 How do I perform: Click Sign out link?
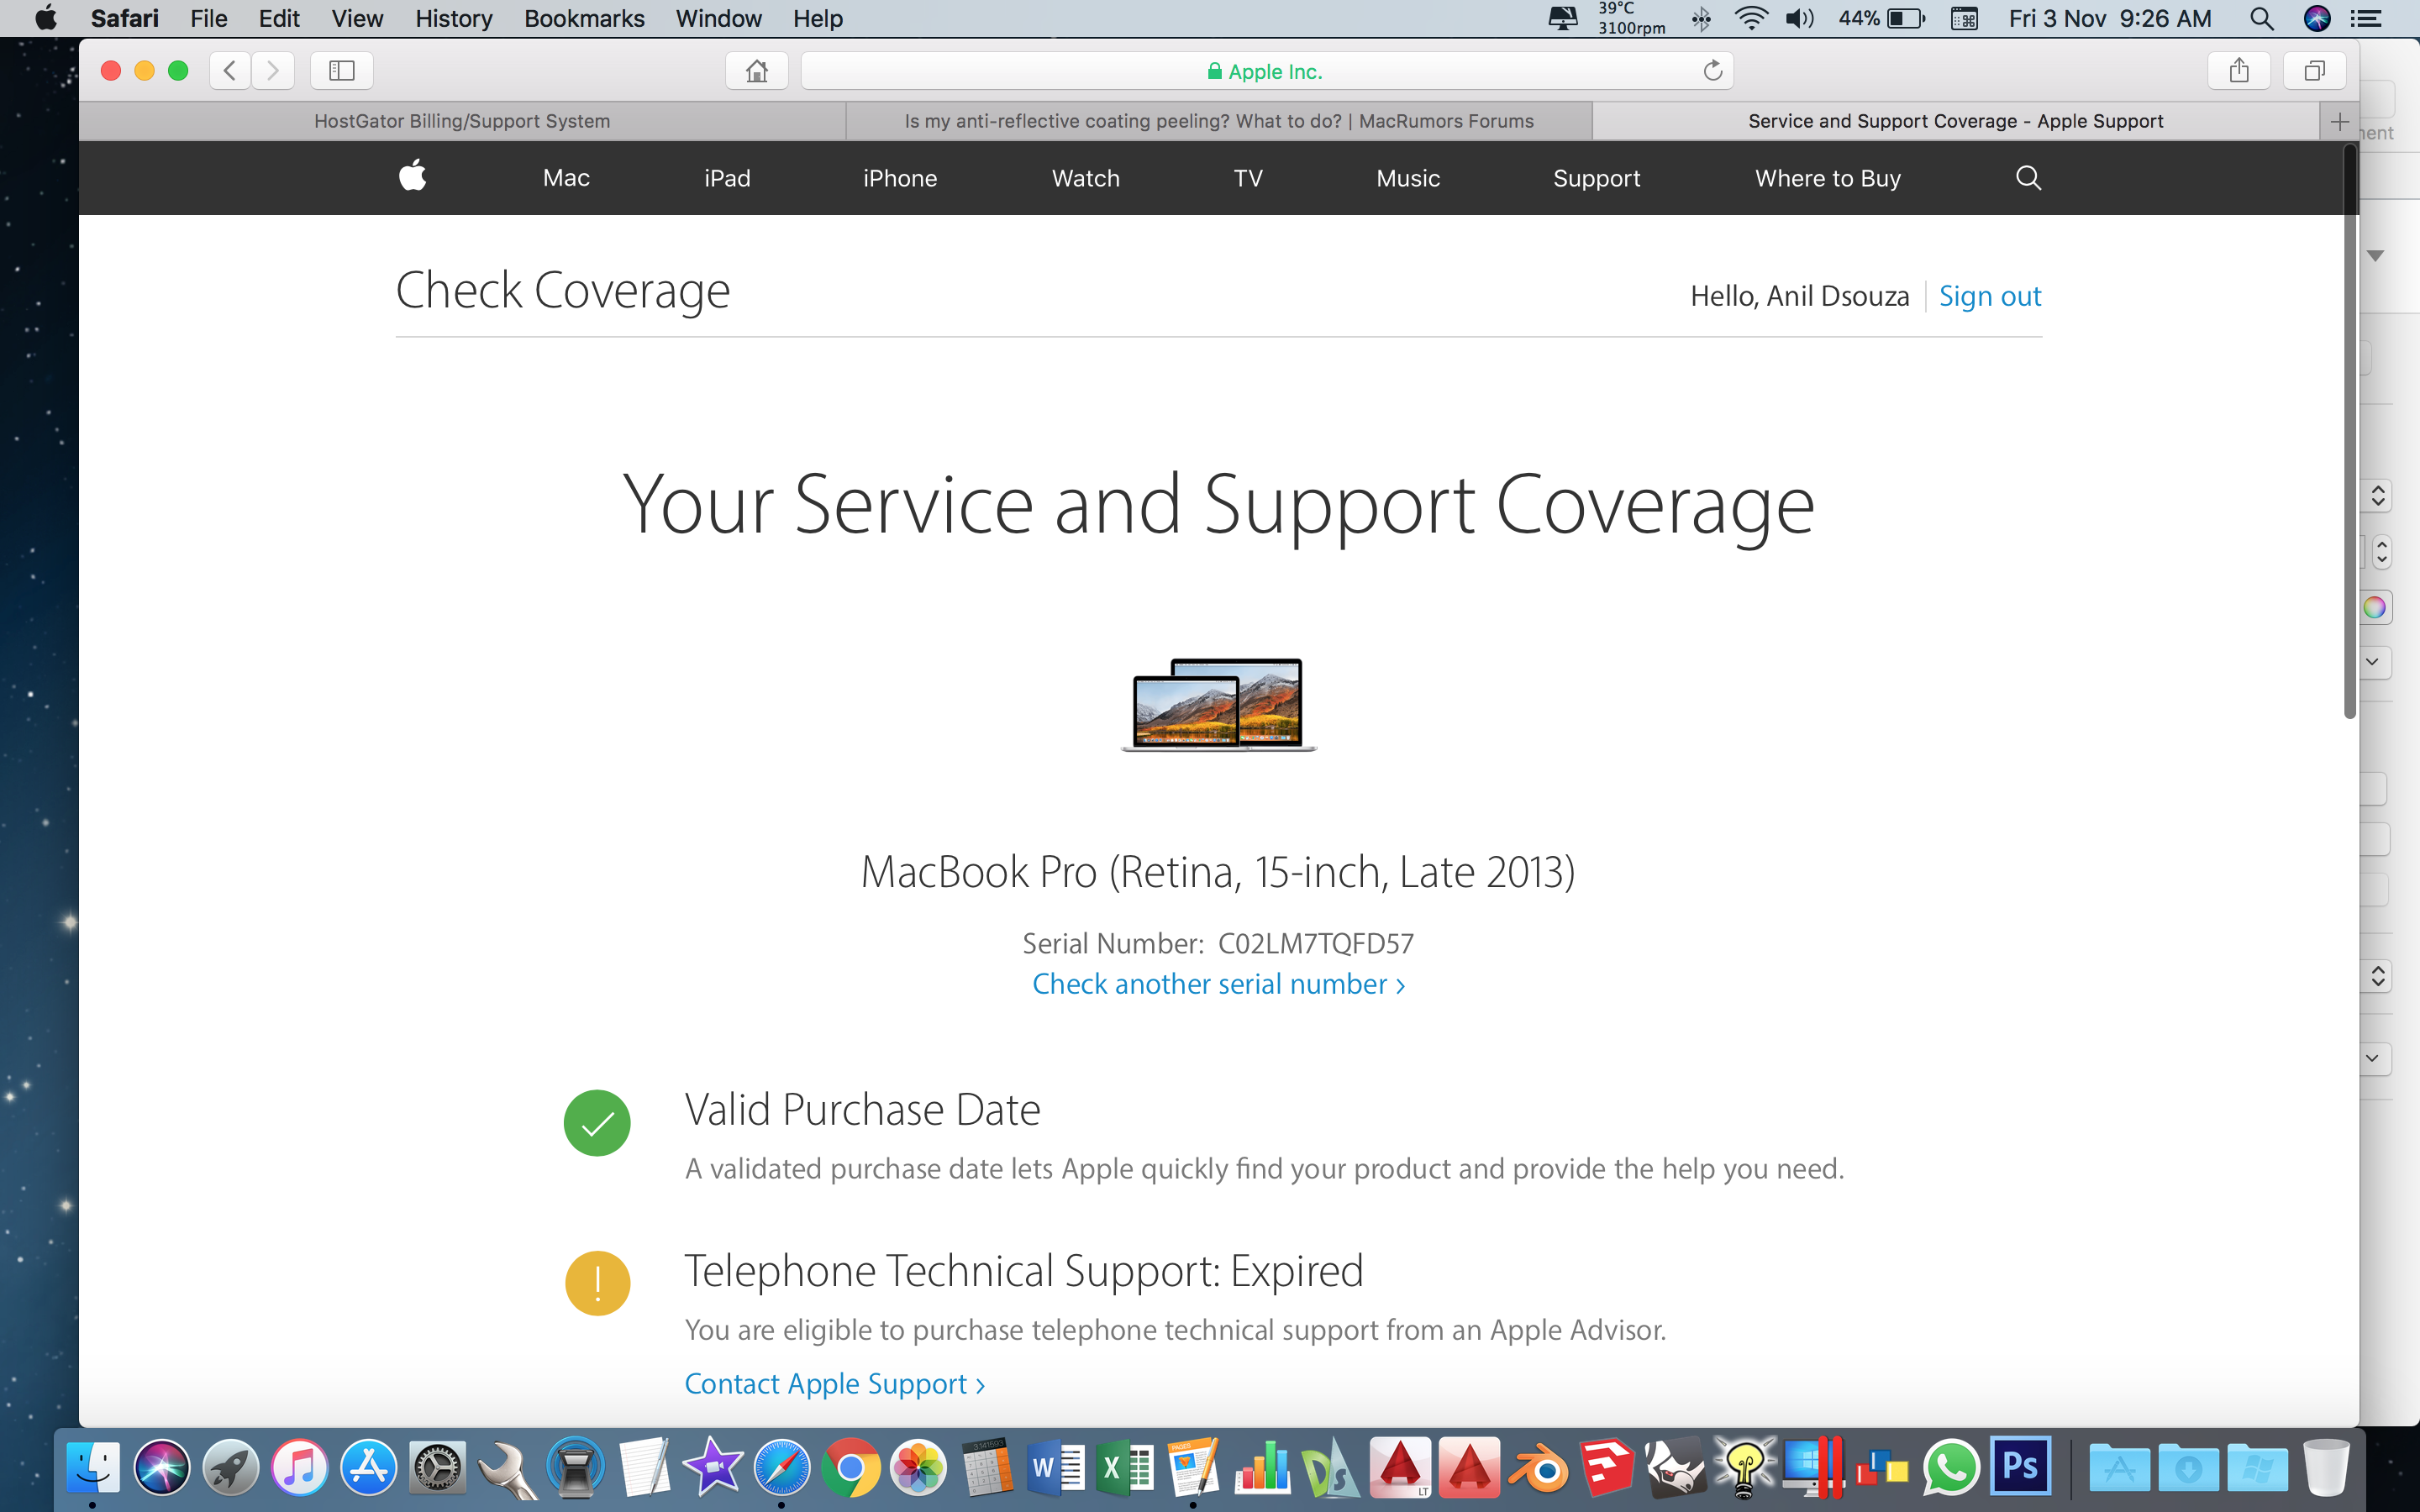[x=1989, y=296]
